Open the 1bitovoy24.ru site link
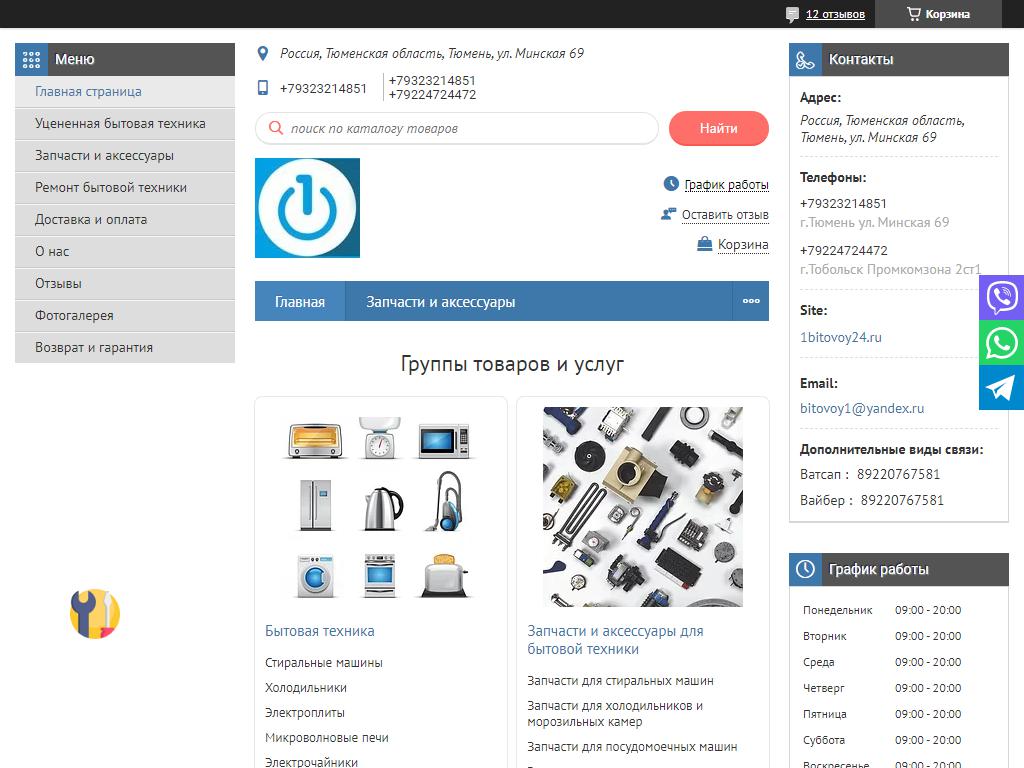This screenshot has height=768, width=1024. tap(841, 337)
